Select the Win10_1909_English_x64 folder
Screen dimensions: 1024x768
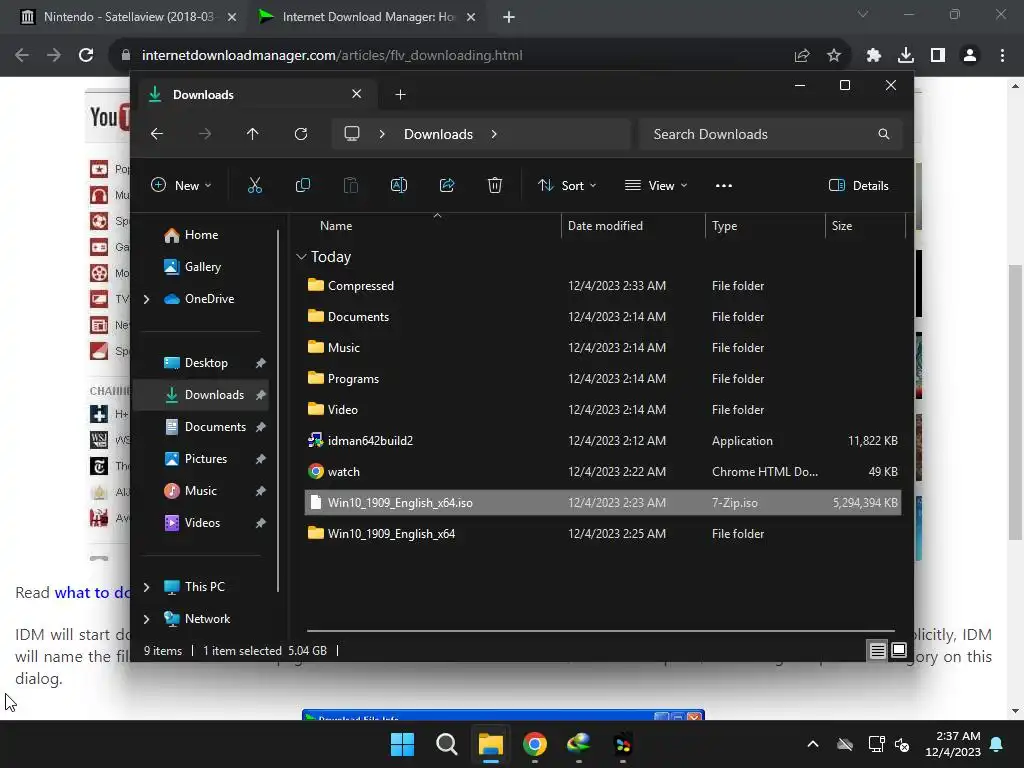(x=602, y=534)
